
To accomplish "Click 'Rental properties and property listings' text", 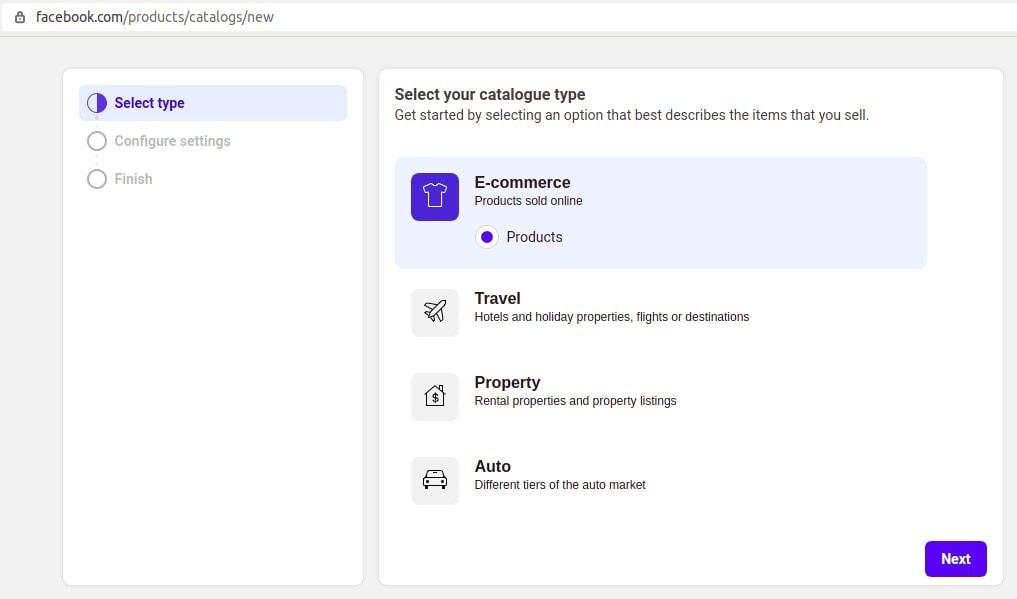I will tap(575, 401).
